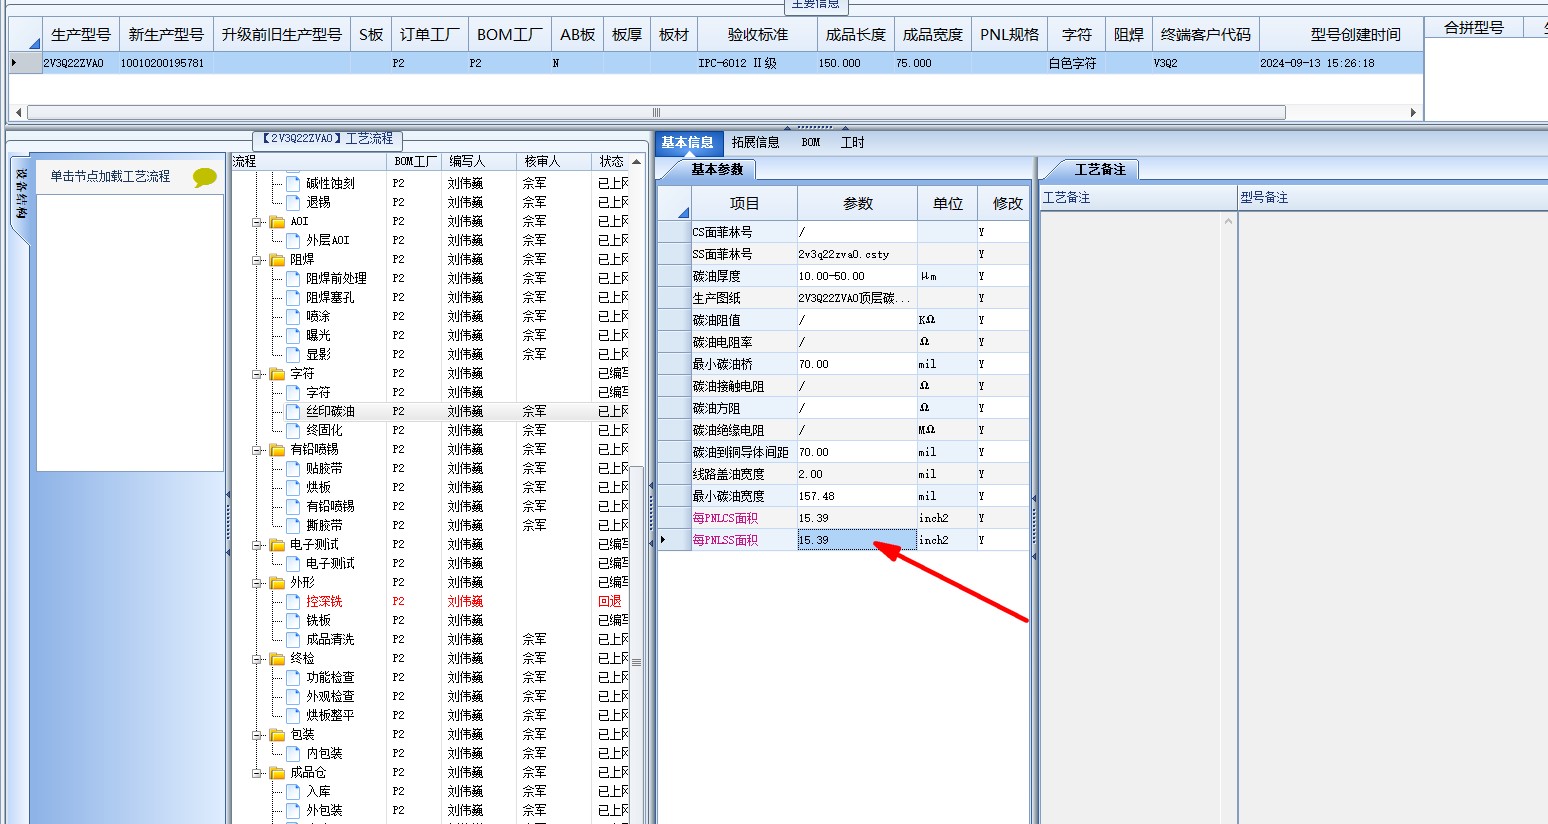Select the 显影 process node
1548x824 pixels.
pyautogui.click(x=318, y=355)
